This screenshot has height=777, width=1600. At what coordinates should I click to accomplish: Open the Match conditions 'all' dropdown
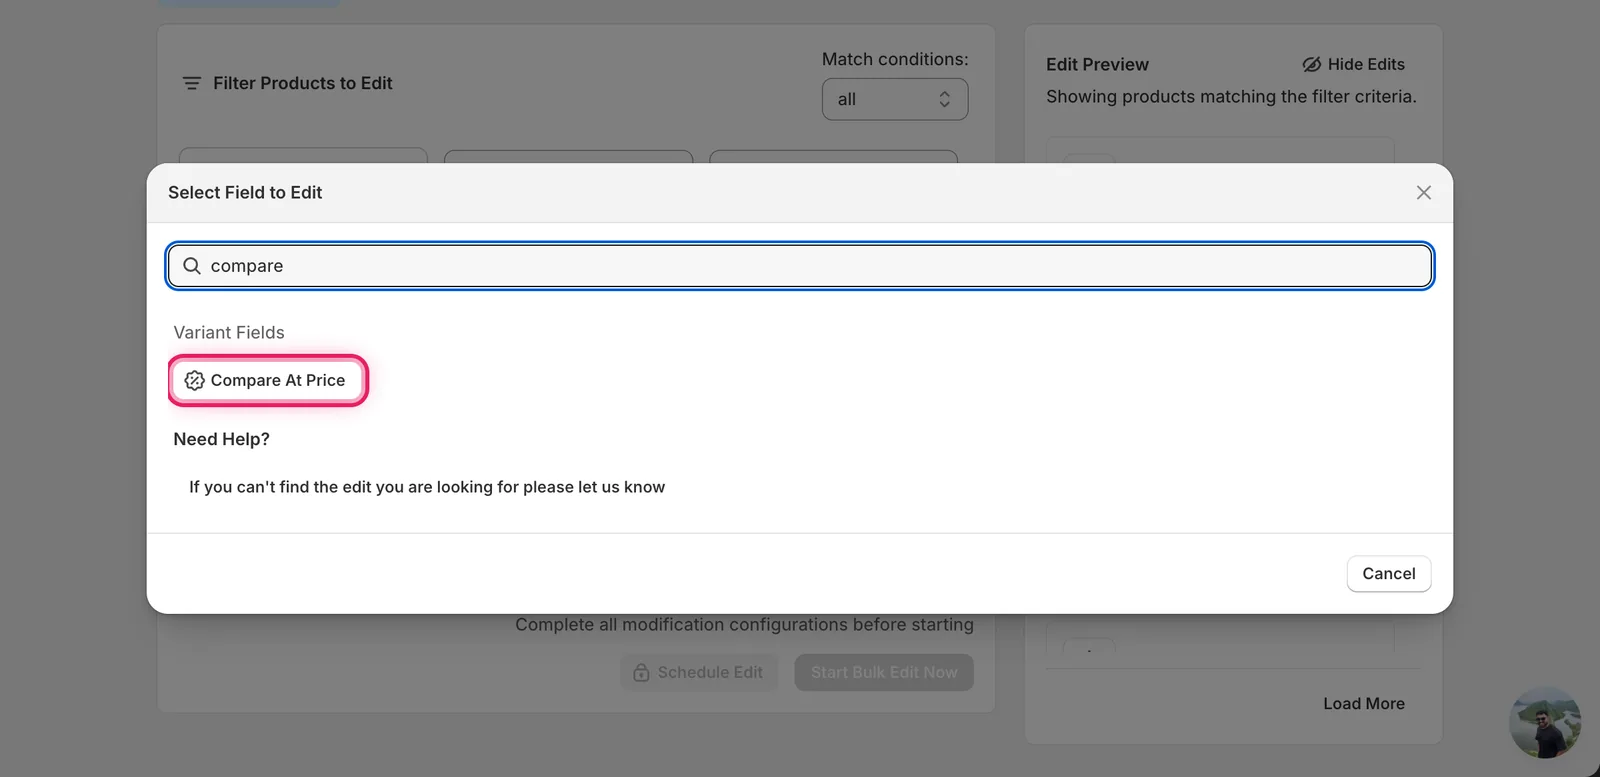tap(895, 99)
